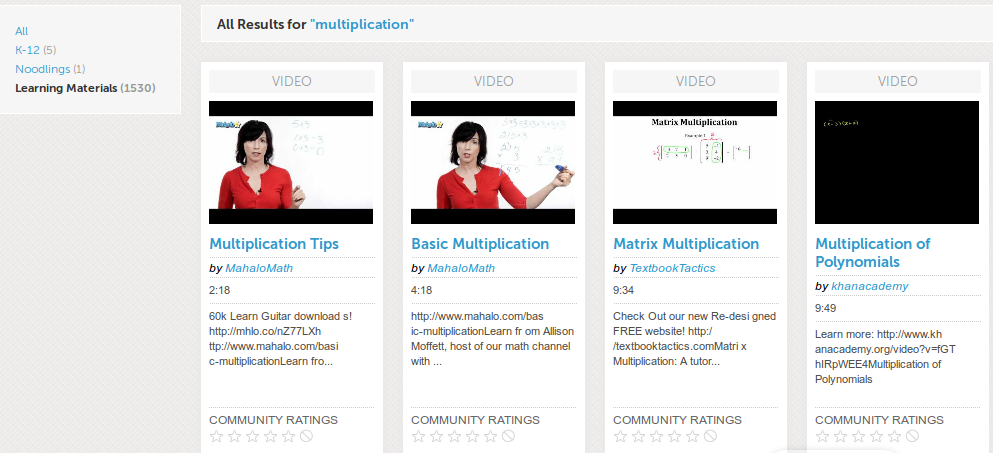Open the Matrix Multiplication title link
The width and height of the screenshot is (993, 453).
pyautogui.click(x=686, y=244)
